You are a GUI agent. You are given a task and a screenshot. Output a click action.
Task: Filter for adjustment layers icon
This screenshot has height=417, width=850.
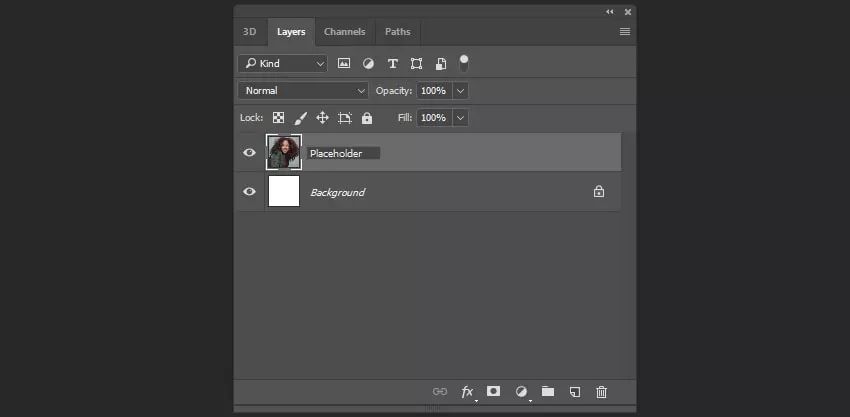coord(368,63)
